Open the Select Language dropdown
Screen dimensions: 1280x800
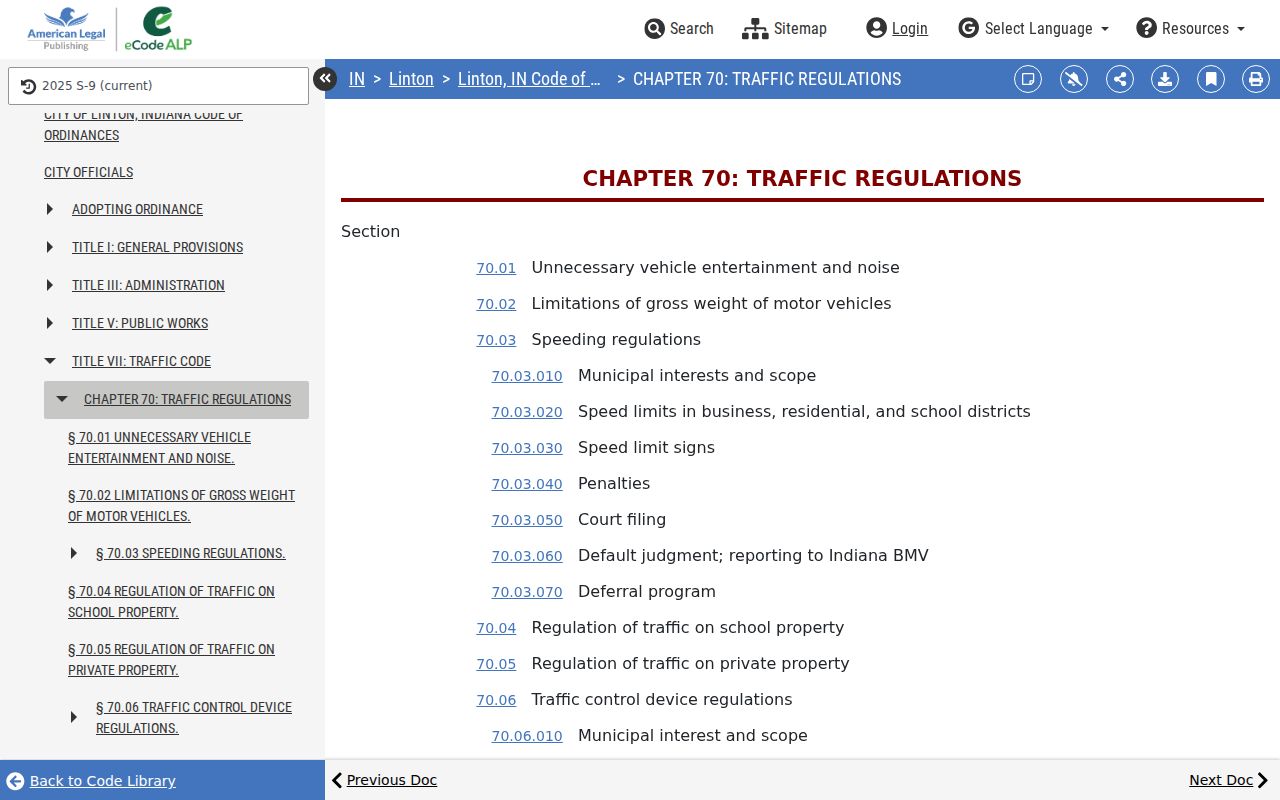point(1034,28)
